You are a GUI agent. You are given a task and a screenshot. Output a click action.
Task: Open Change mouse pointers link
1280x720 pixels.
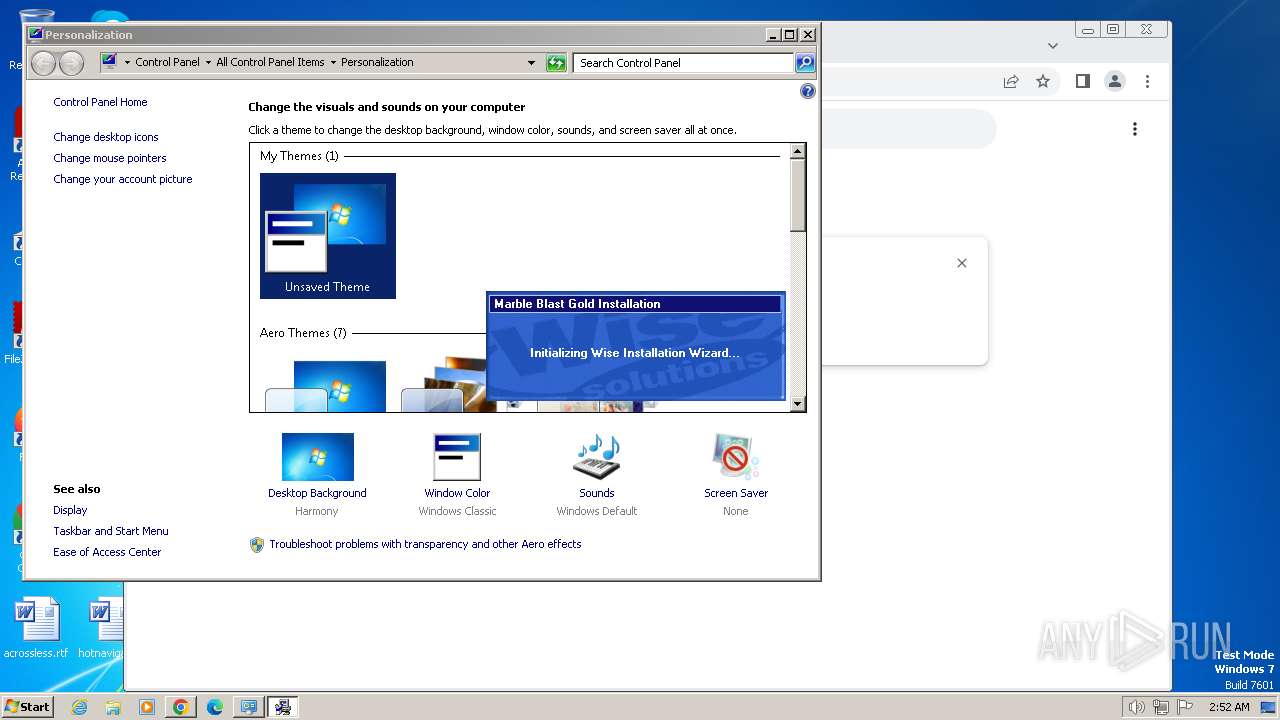click(x=110, y=158)
